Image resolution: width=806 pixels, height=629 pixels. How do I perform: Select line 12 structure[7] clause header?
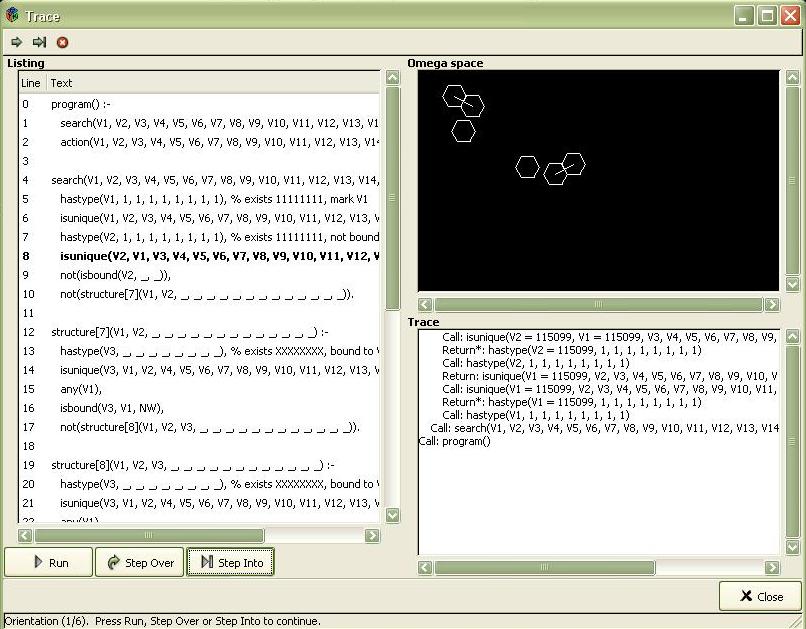(x=199, y=332)
